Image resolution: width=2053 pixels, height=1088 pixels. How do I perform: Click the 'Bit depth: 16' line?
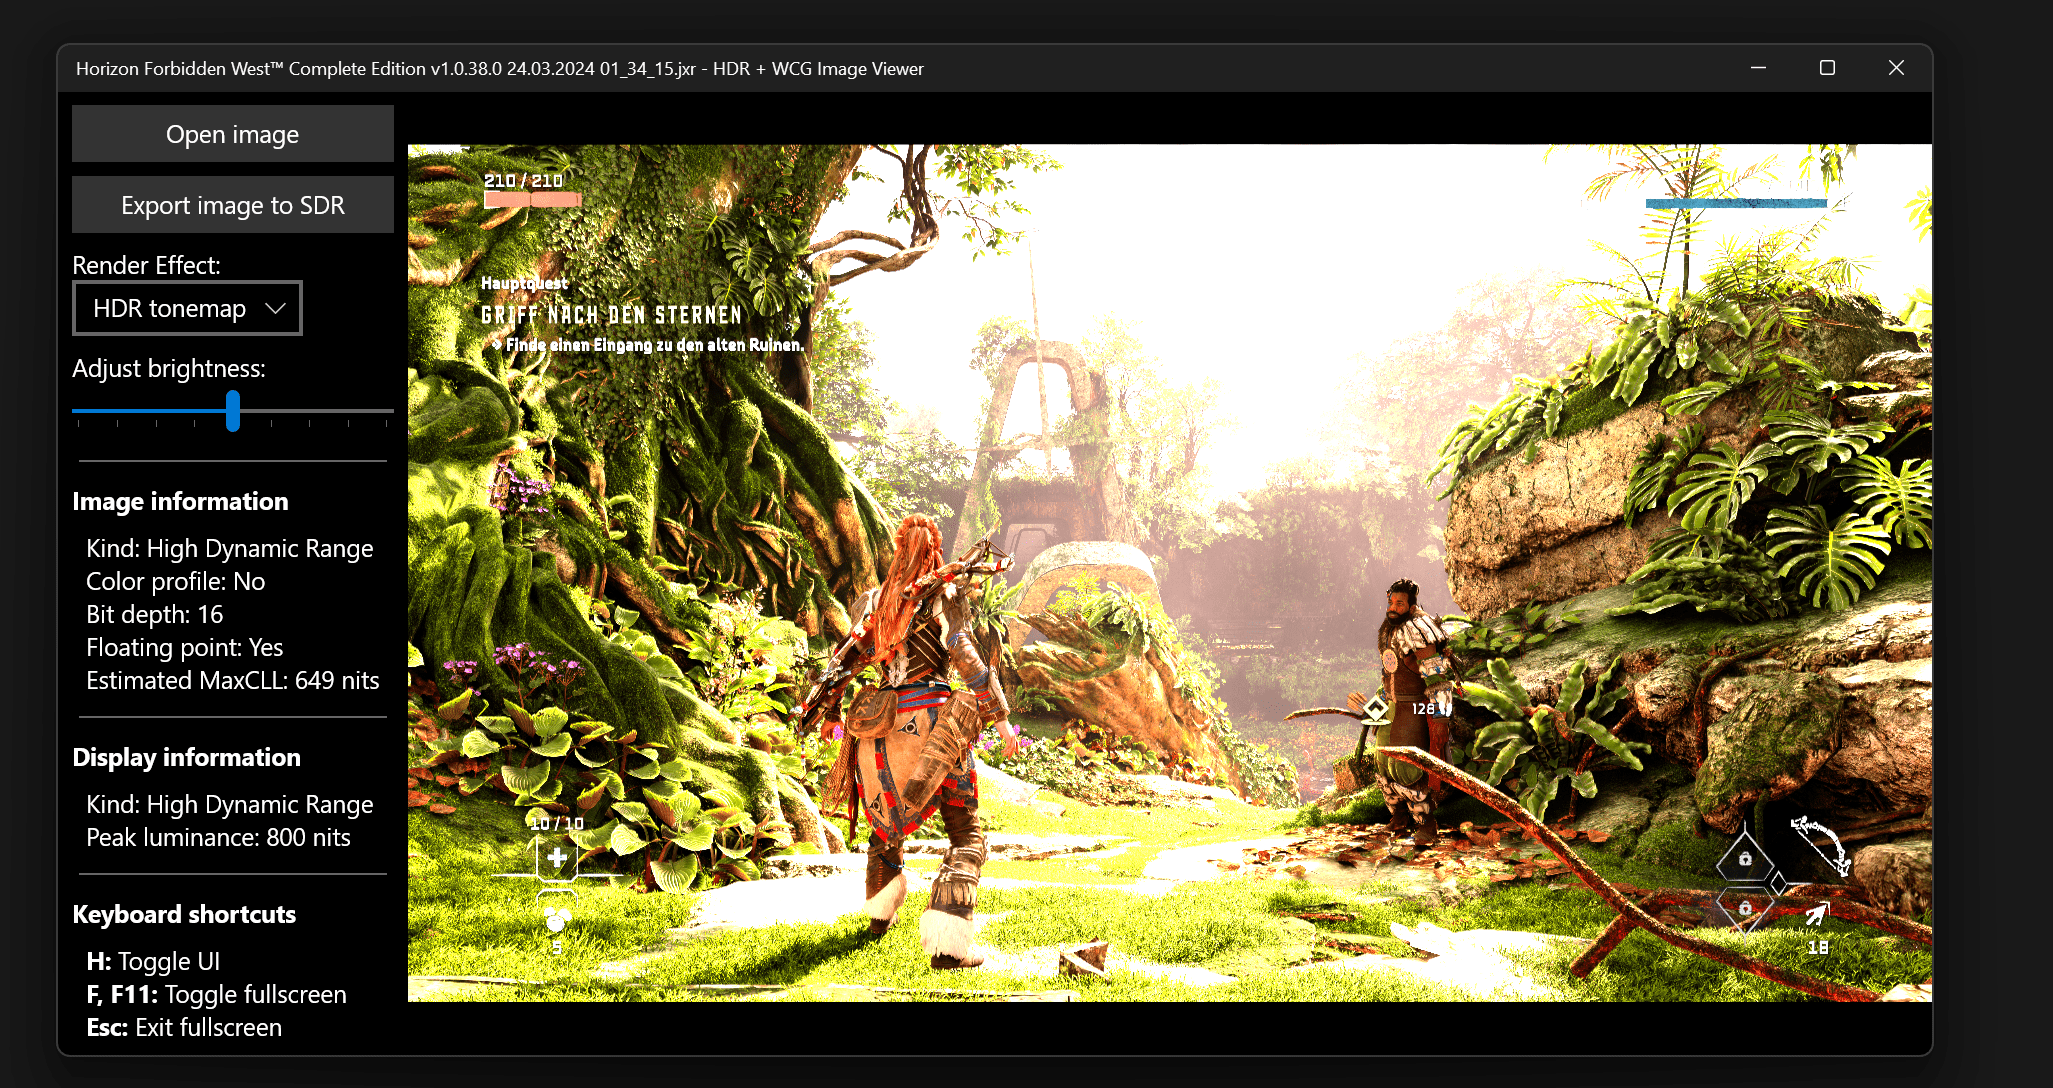point(154,615)
